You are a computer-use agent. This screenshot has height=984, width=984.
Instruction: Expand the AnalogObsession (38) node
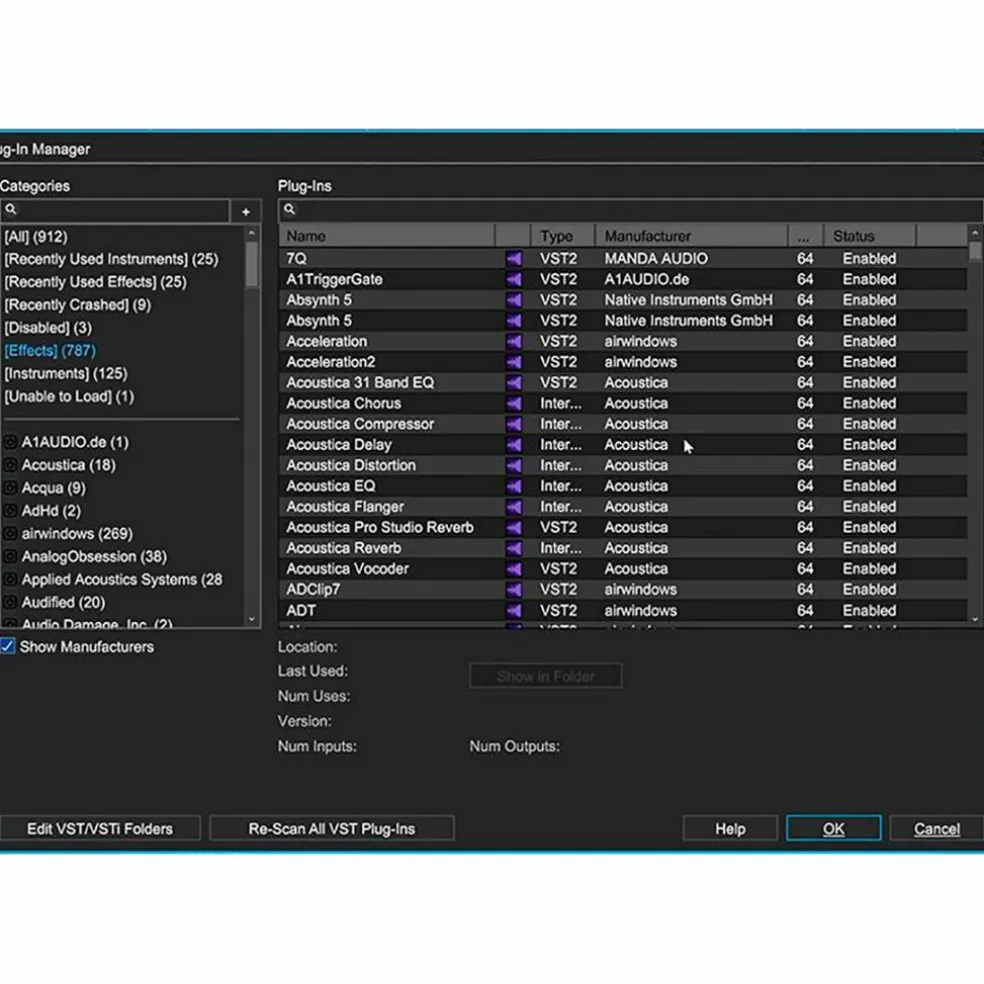pyautogui.click(x=10, y=557)
